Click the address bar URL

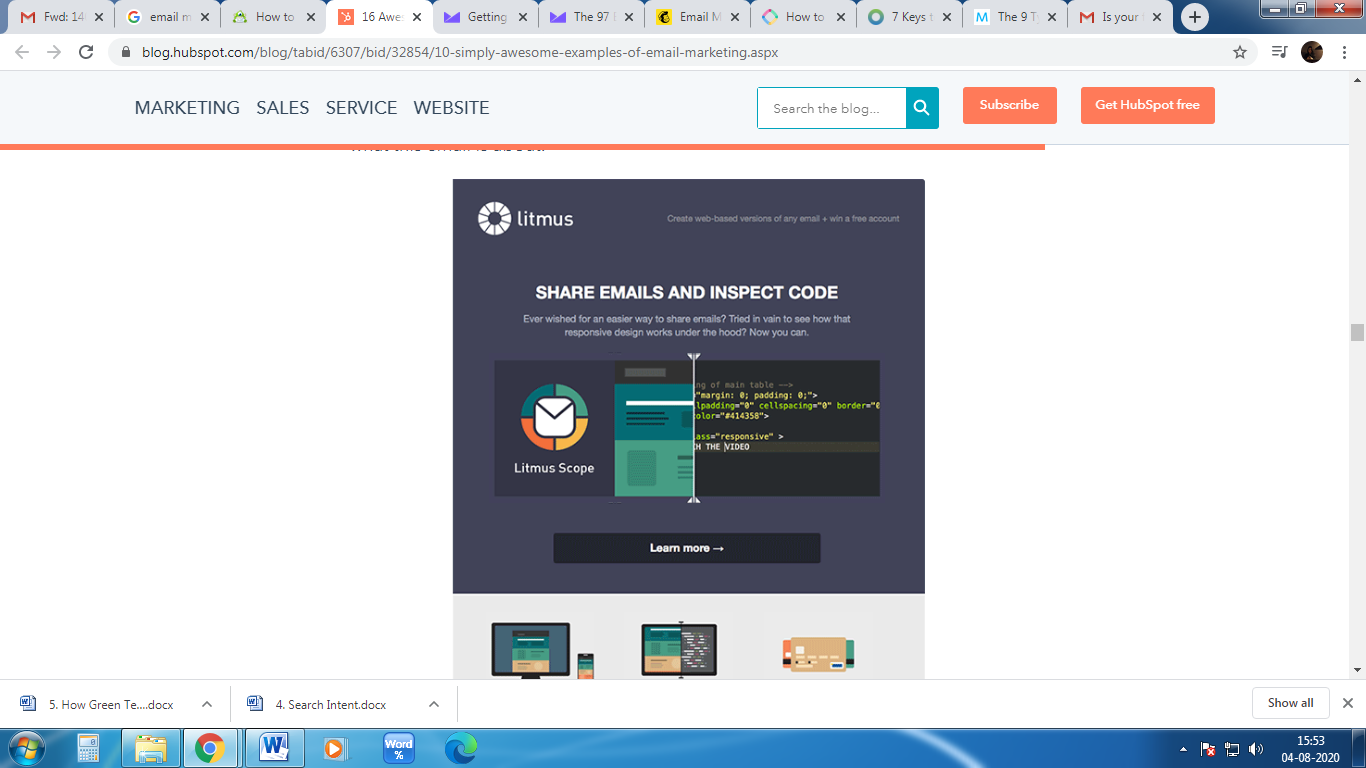pos(460,52)
